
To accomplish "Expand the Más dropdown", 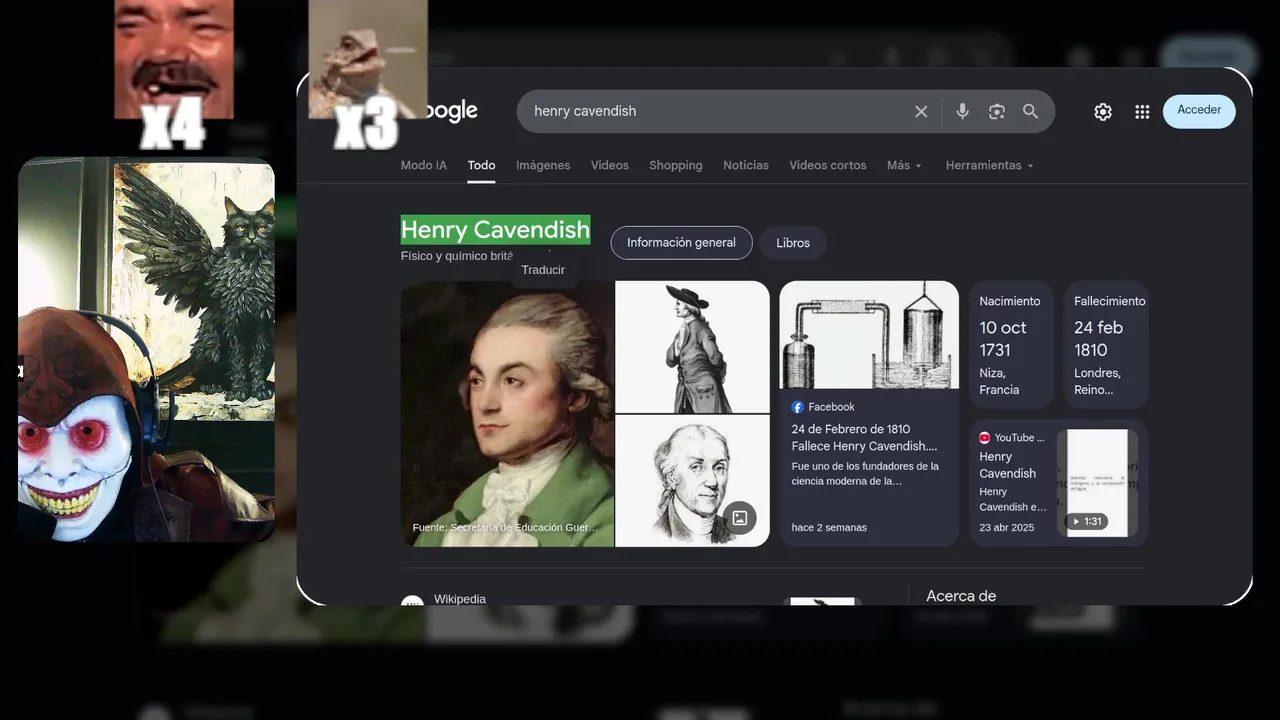I will 904,165.
